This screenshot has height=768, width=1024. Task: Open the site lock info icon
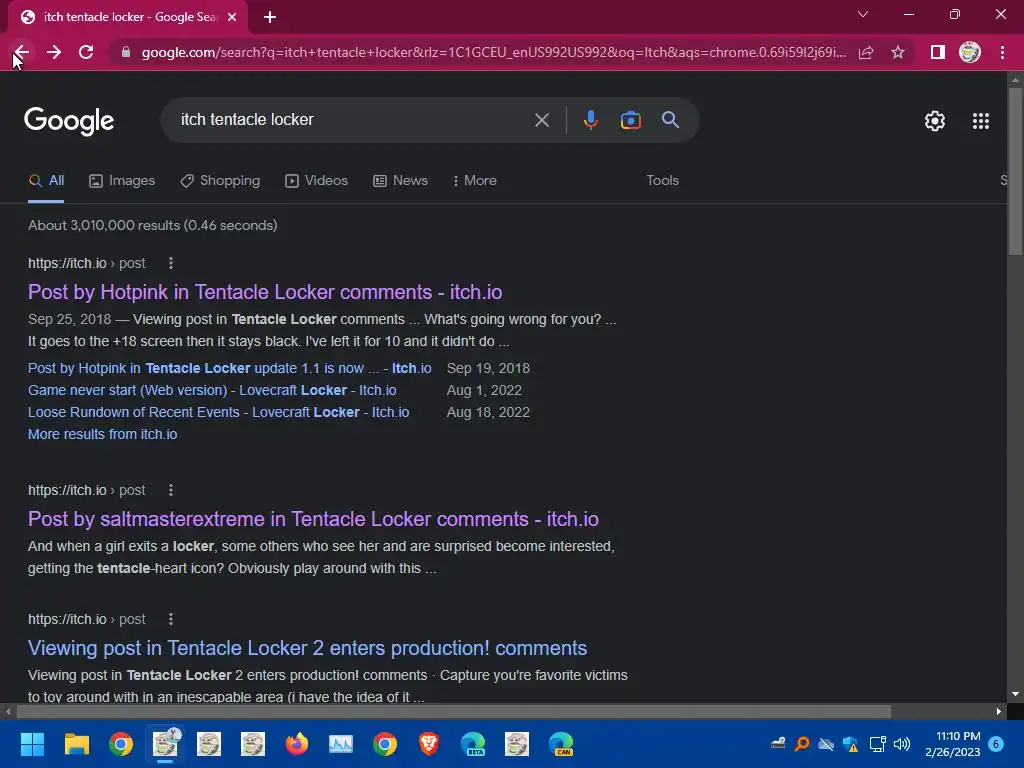tap(126, 52)
